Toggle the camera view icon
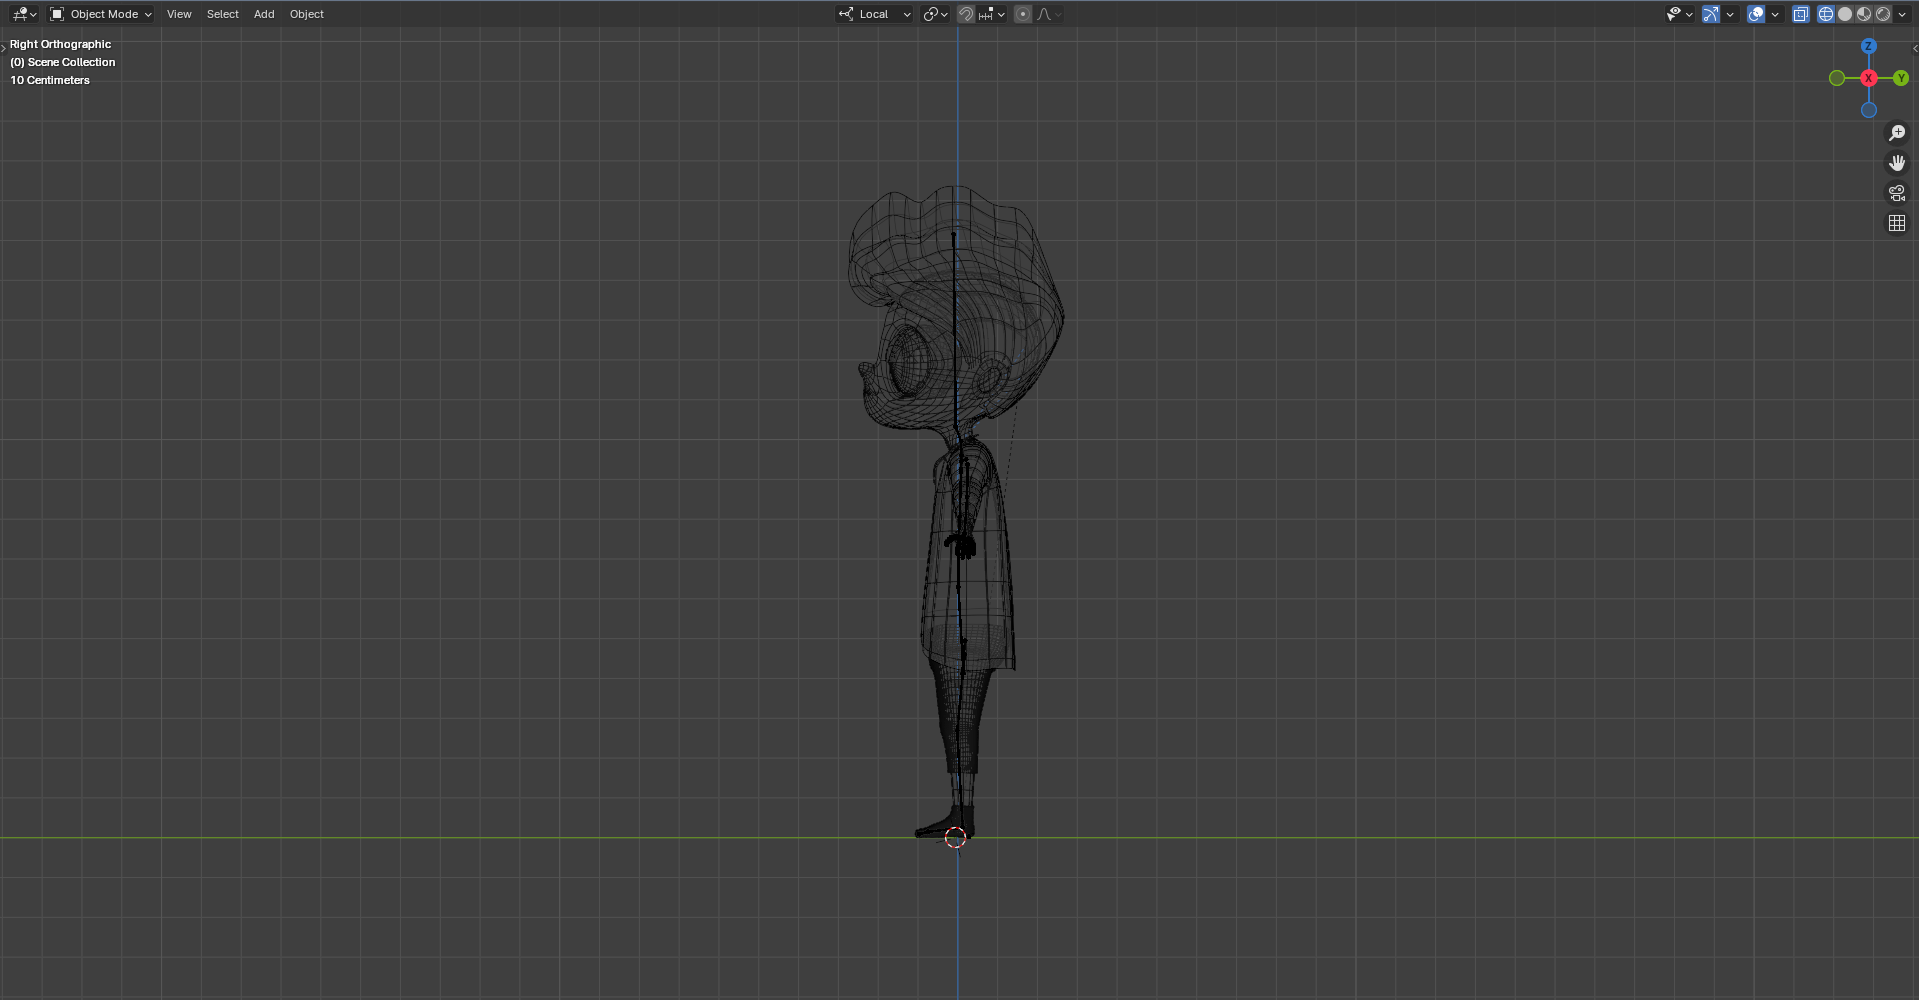Image resolution: width=1919 pixels, height=1000 pixels. coord(1897,193)
